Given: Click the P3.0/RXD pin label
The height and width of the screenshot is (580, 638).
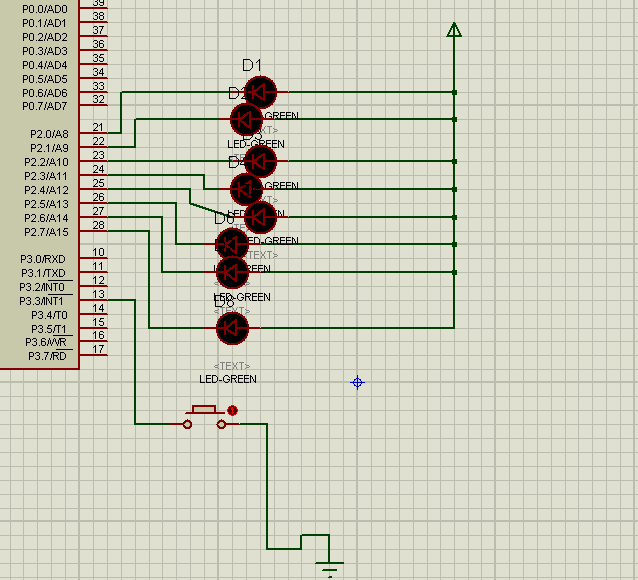Looking at the screenshot, I should click(x=43, y=259).
